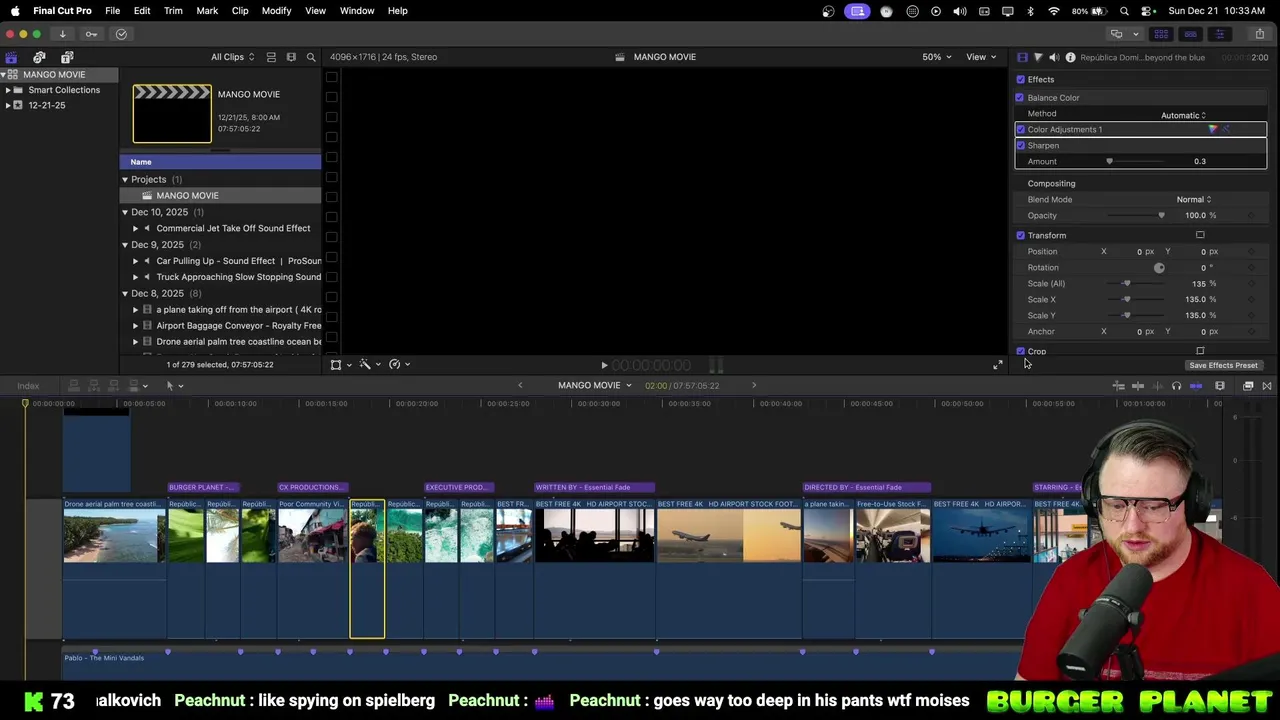
Task: Expand the 12-21-25 event
Action: (x=8, y=105)
